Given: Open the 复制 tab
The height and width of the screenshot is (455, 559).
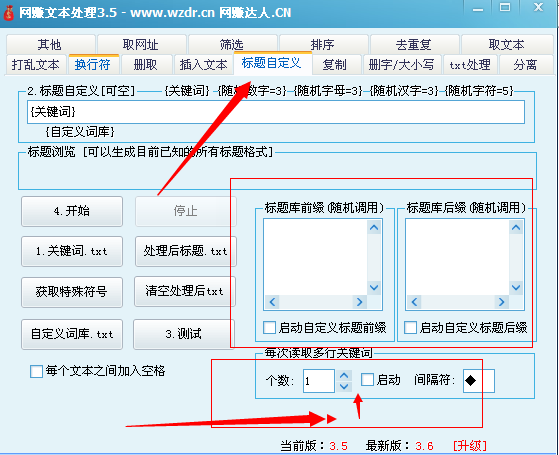Looking at the screenshot, I should [x=336, y=65].
